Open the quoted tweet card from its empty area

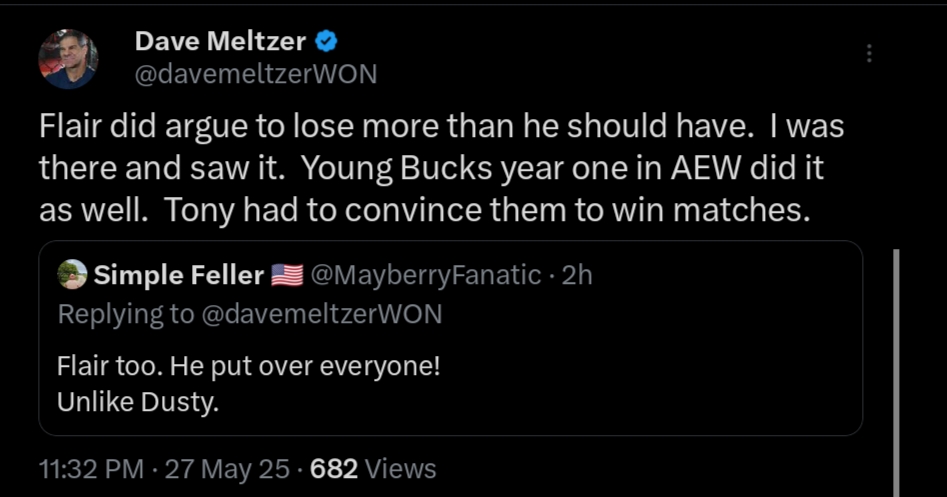[x=650, y=380]
